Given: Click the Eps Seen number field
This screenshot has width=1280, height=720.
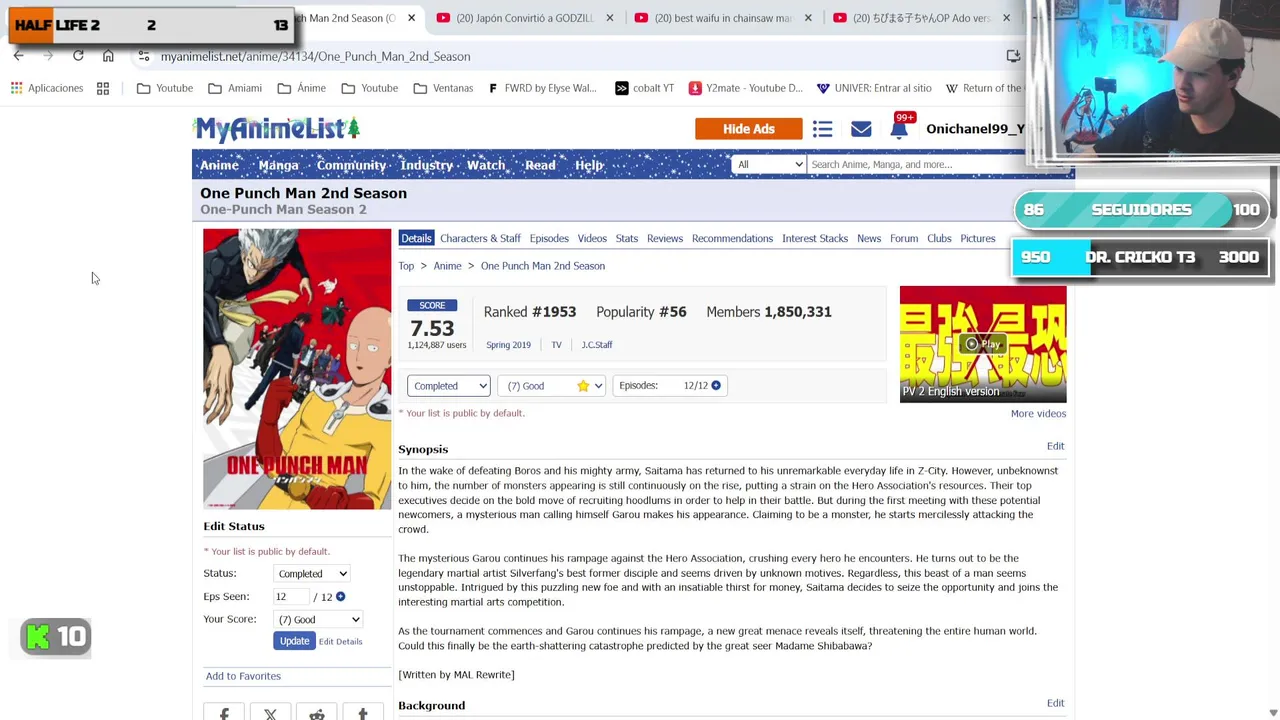Looking at the screenshot, I should [x=291, y=597].
